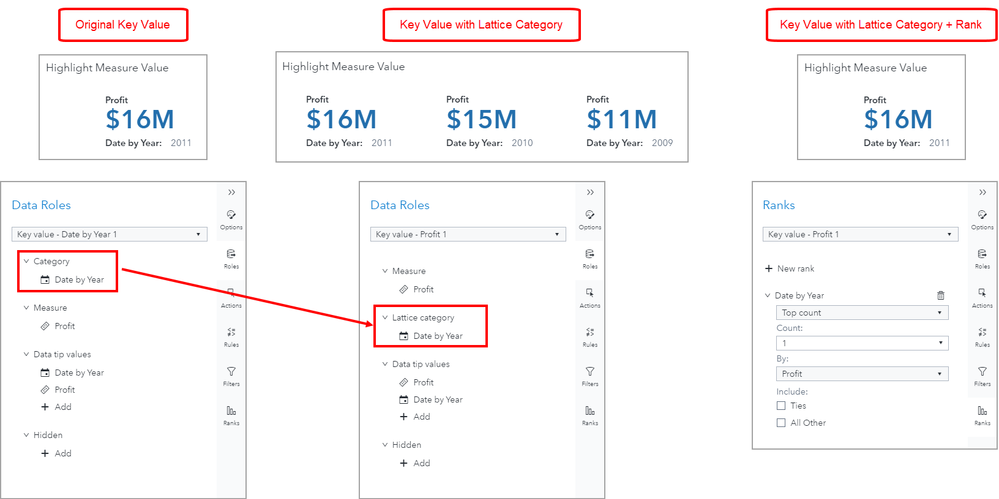Select Profit under middle Data tip values
Viewport: 999px width, 499px height.
416,382
